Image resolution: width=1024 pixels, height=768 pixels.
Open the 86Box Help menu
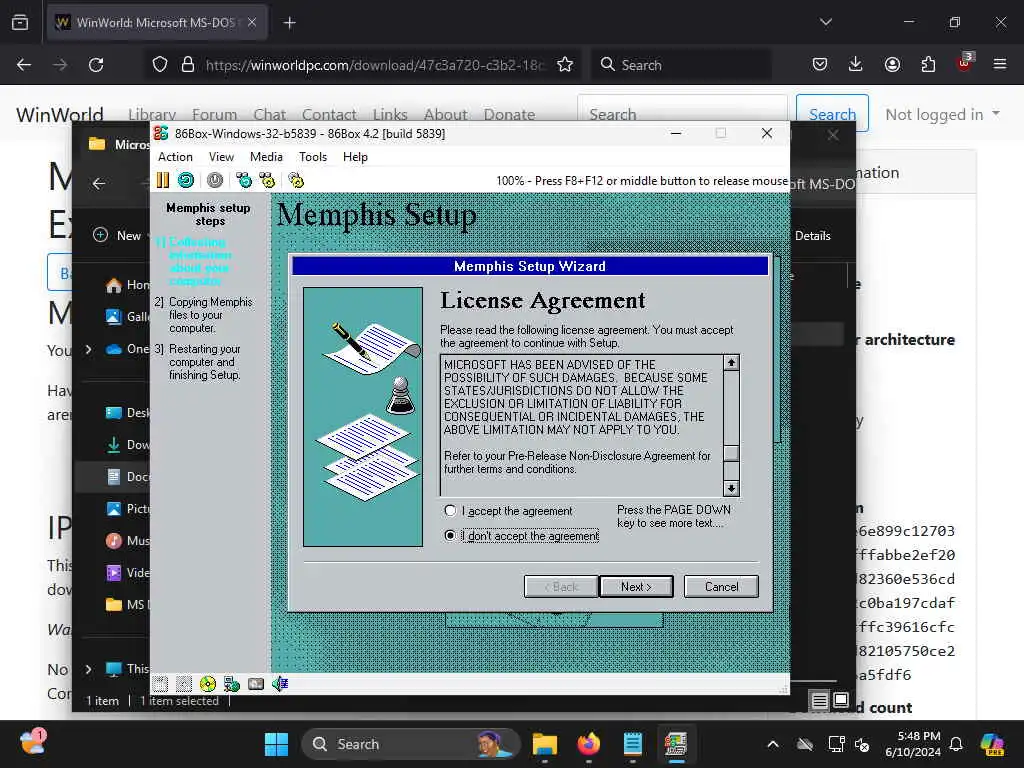tap(355, 157)
